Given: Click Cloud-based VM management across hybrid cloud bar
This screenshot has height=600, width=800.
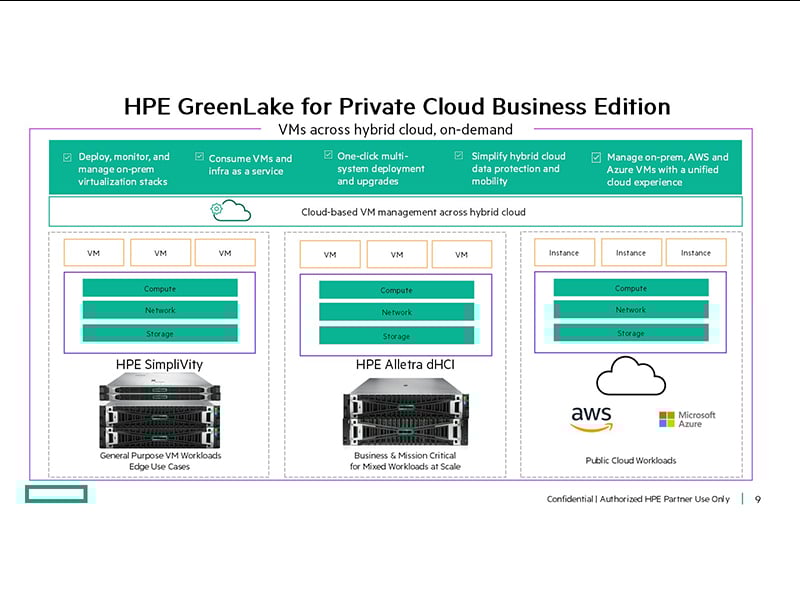Looking at the screenshot, I should tap(395, 211).
